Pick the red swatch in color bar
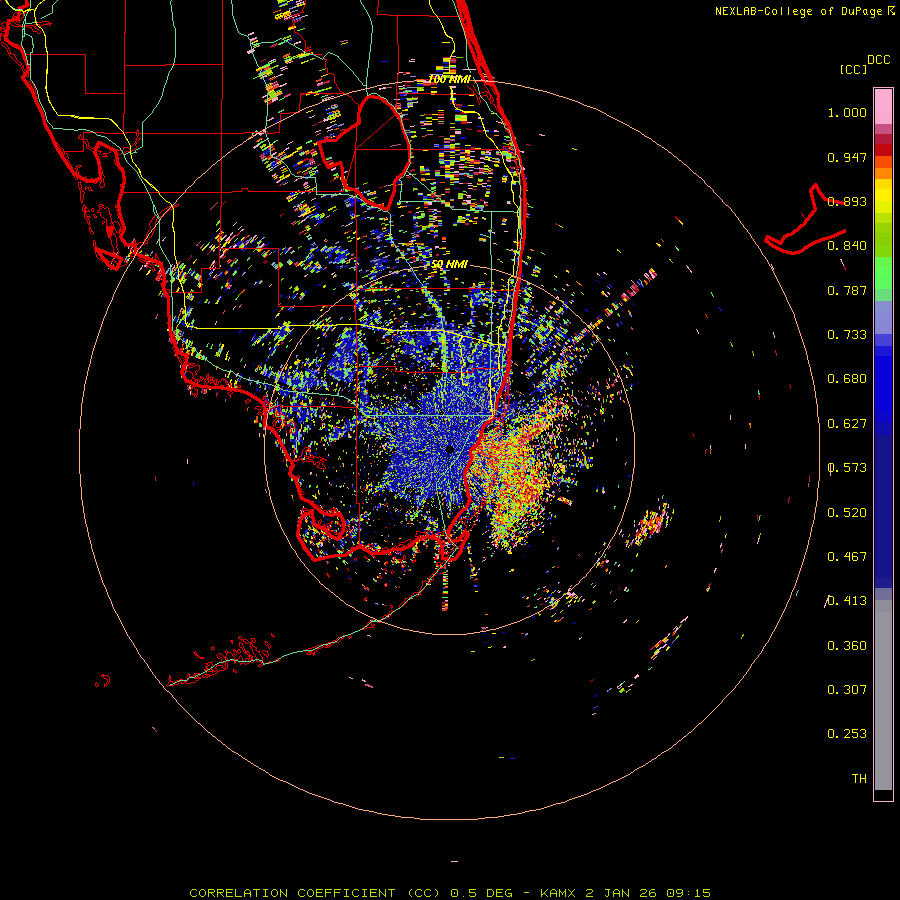 coord(883,150)
